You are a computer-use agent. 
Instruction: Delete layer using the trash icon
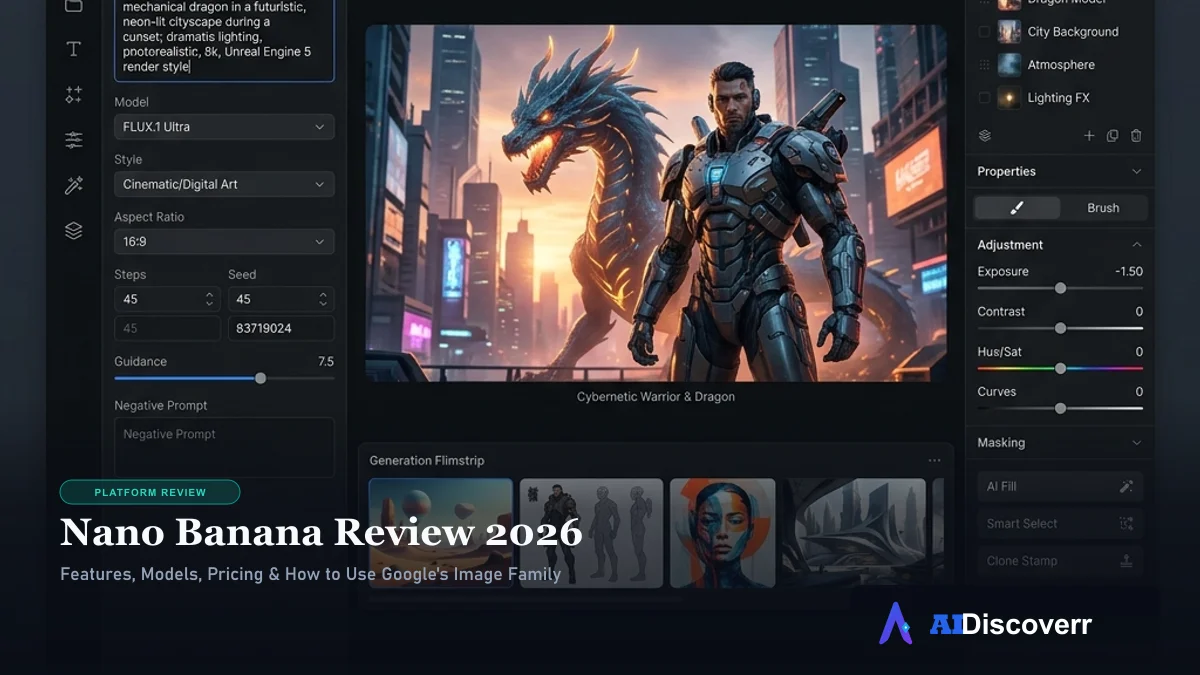pyautogui.click(x=1136, y=136)
